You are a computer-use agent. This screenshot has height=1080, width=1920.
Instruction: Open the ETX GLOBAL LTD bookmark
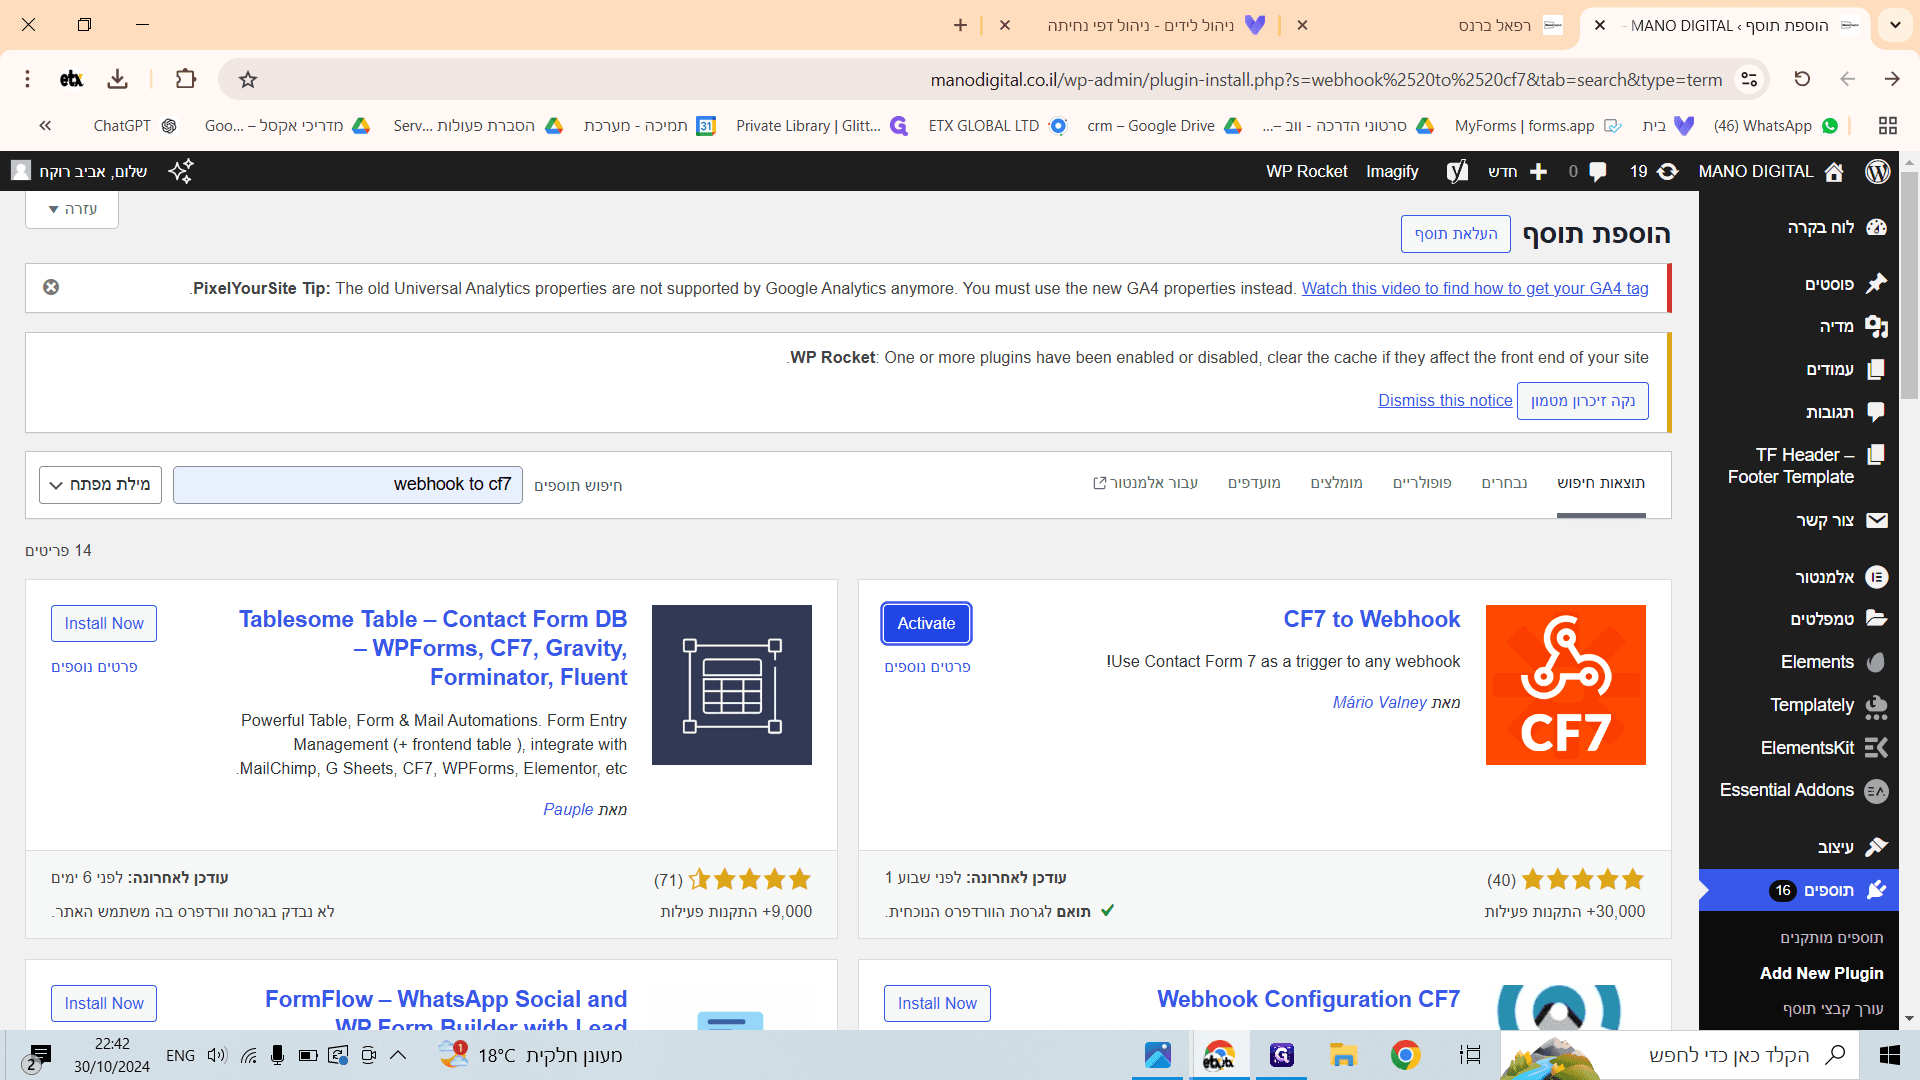pos(998,126)
